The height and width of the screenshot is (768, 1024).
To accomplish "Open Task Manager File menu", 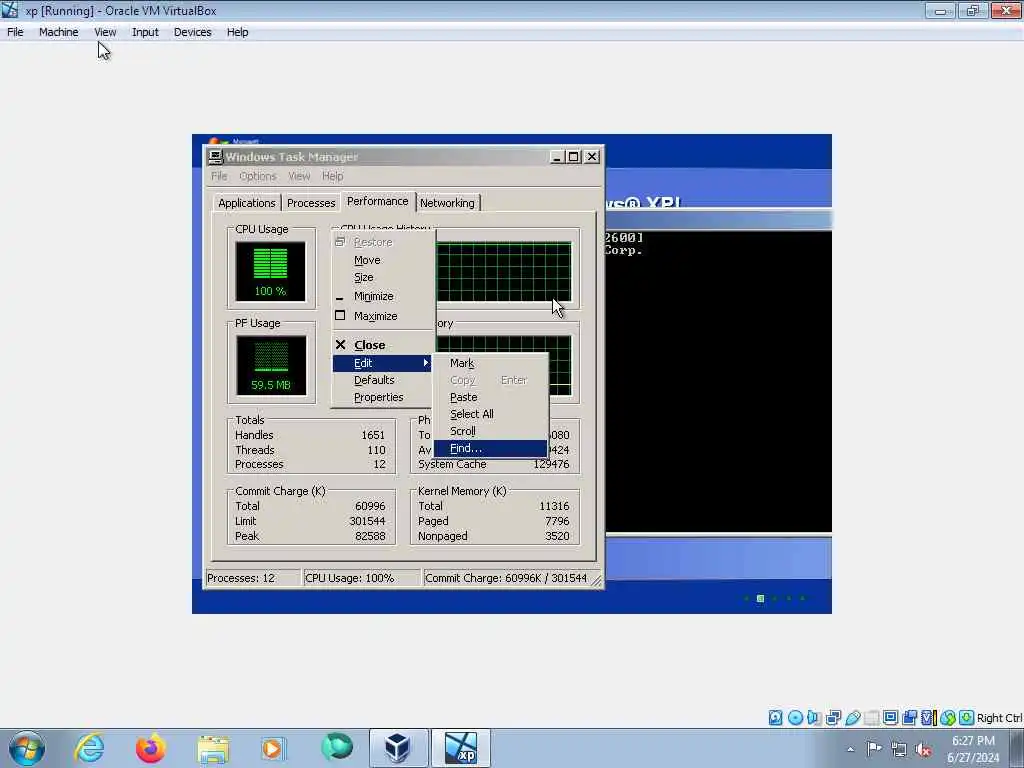I will [219, 176].
